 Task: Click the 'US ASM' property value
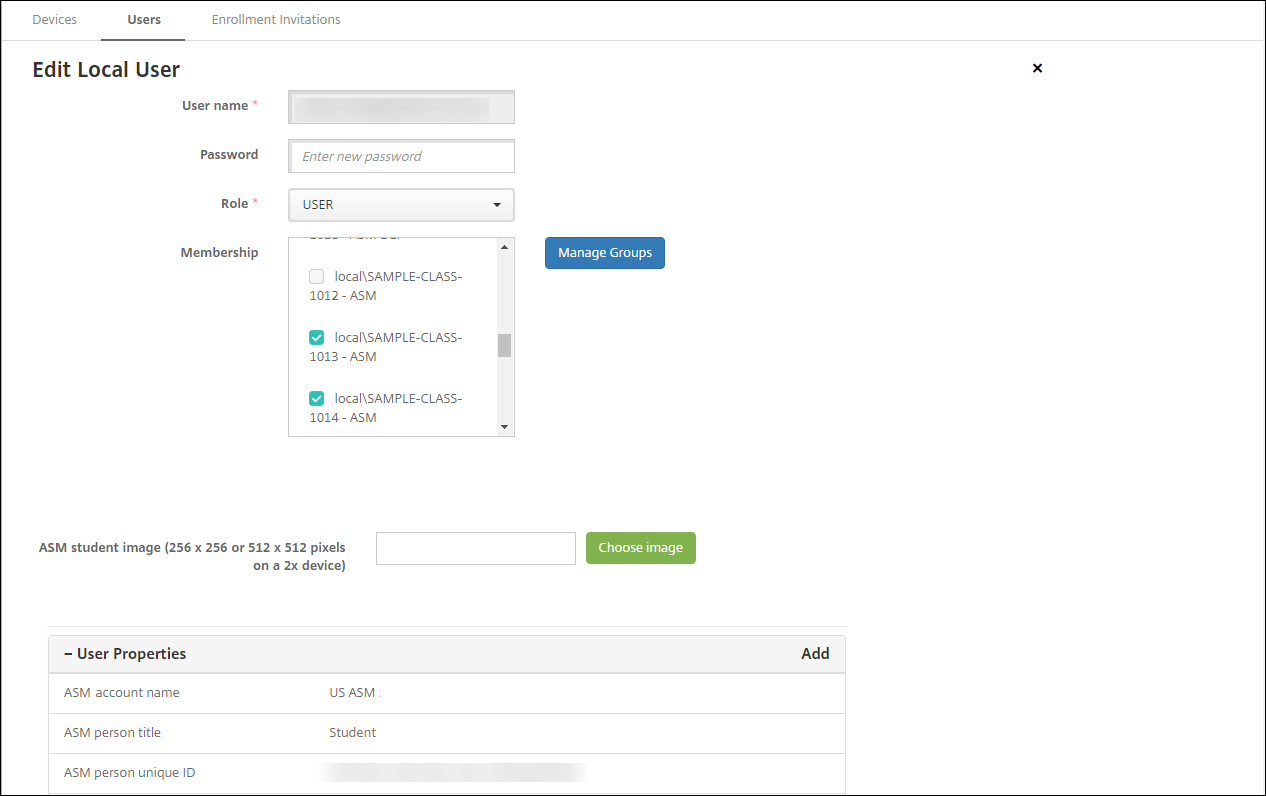click(352, 693)
